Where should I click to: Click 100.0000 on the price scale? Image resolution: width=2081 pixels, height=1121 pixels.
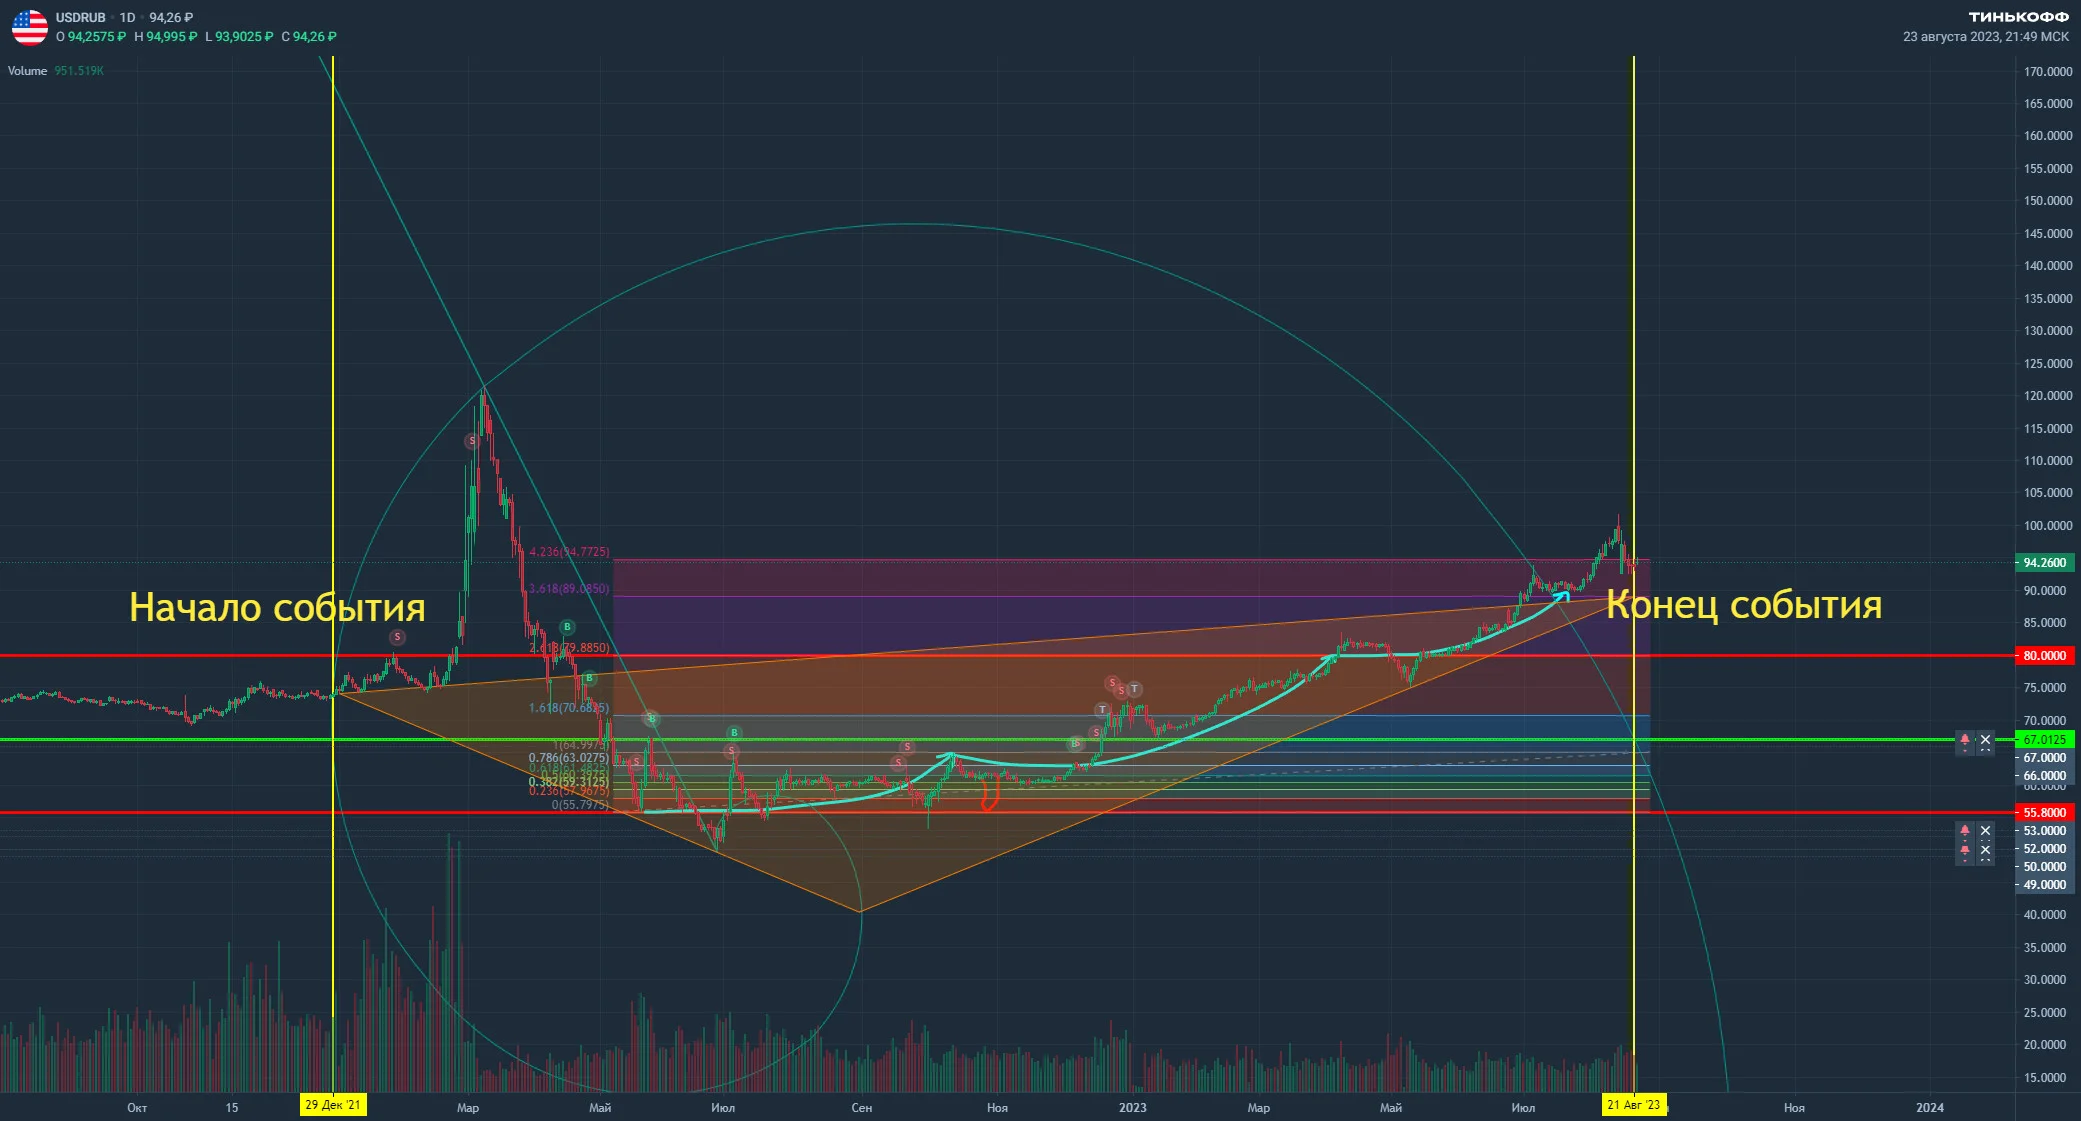click(2048, 526)
